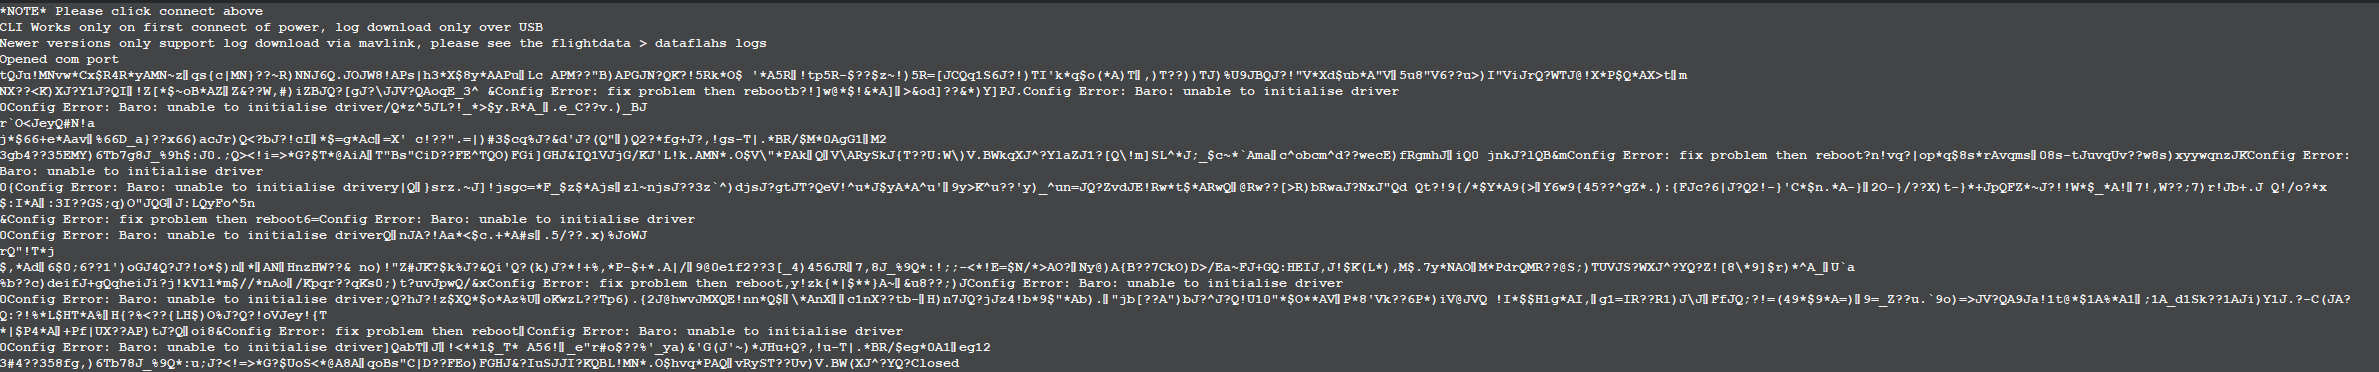Click the line beginning with 'NX??<K)'

point(700,91)
